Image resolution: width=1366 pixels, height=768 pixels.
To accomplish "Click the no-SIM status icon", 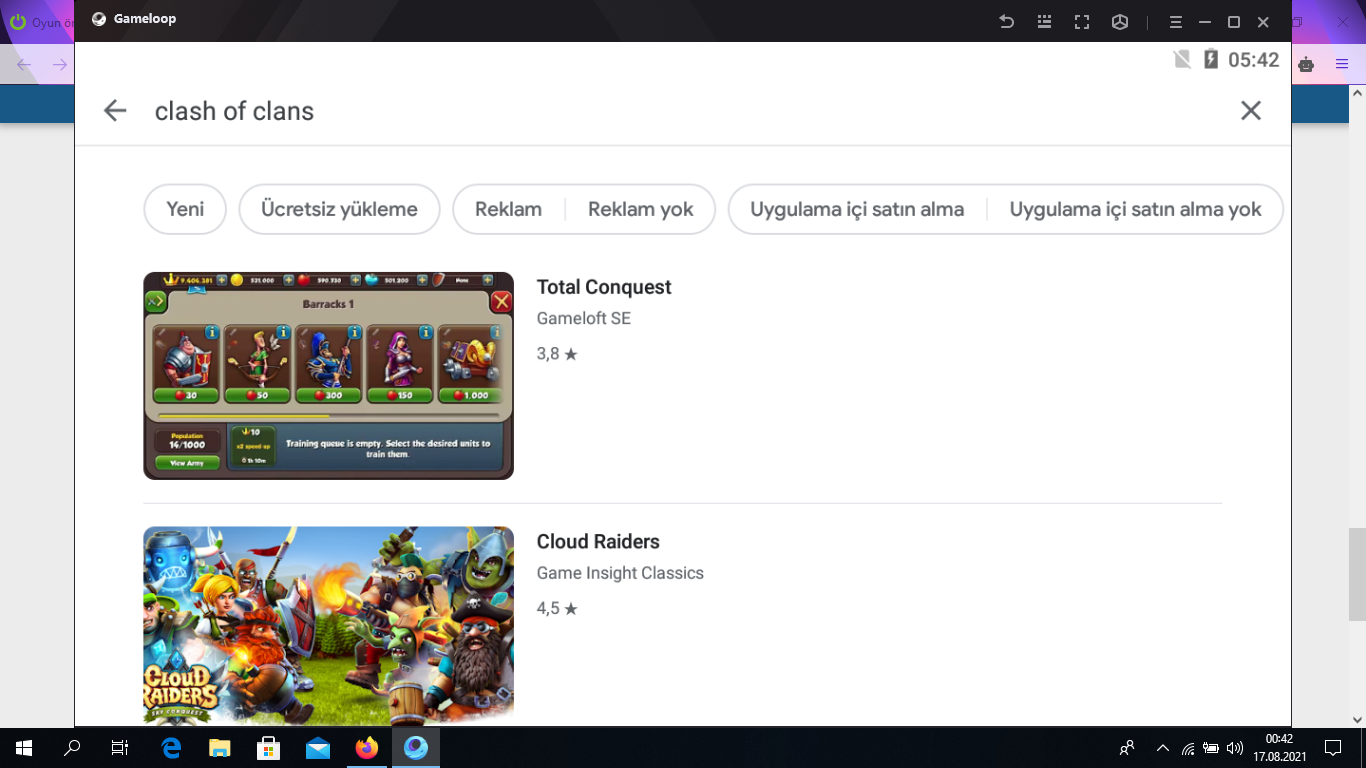I will (x=1182, y=59).
